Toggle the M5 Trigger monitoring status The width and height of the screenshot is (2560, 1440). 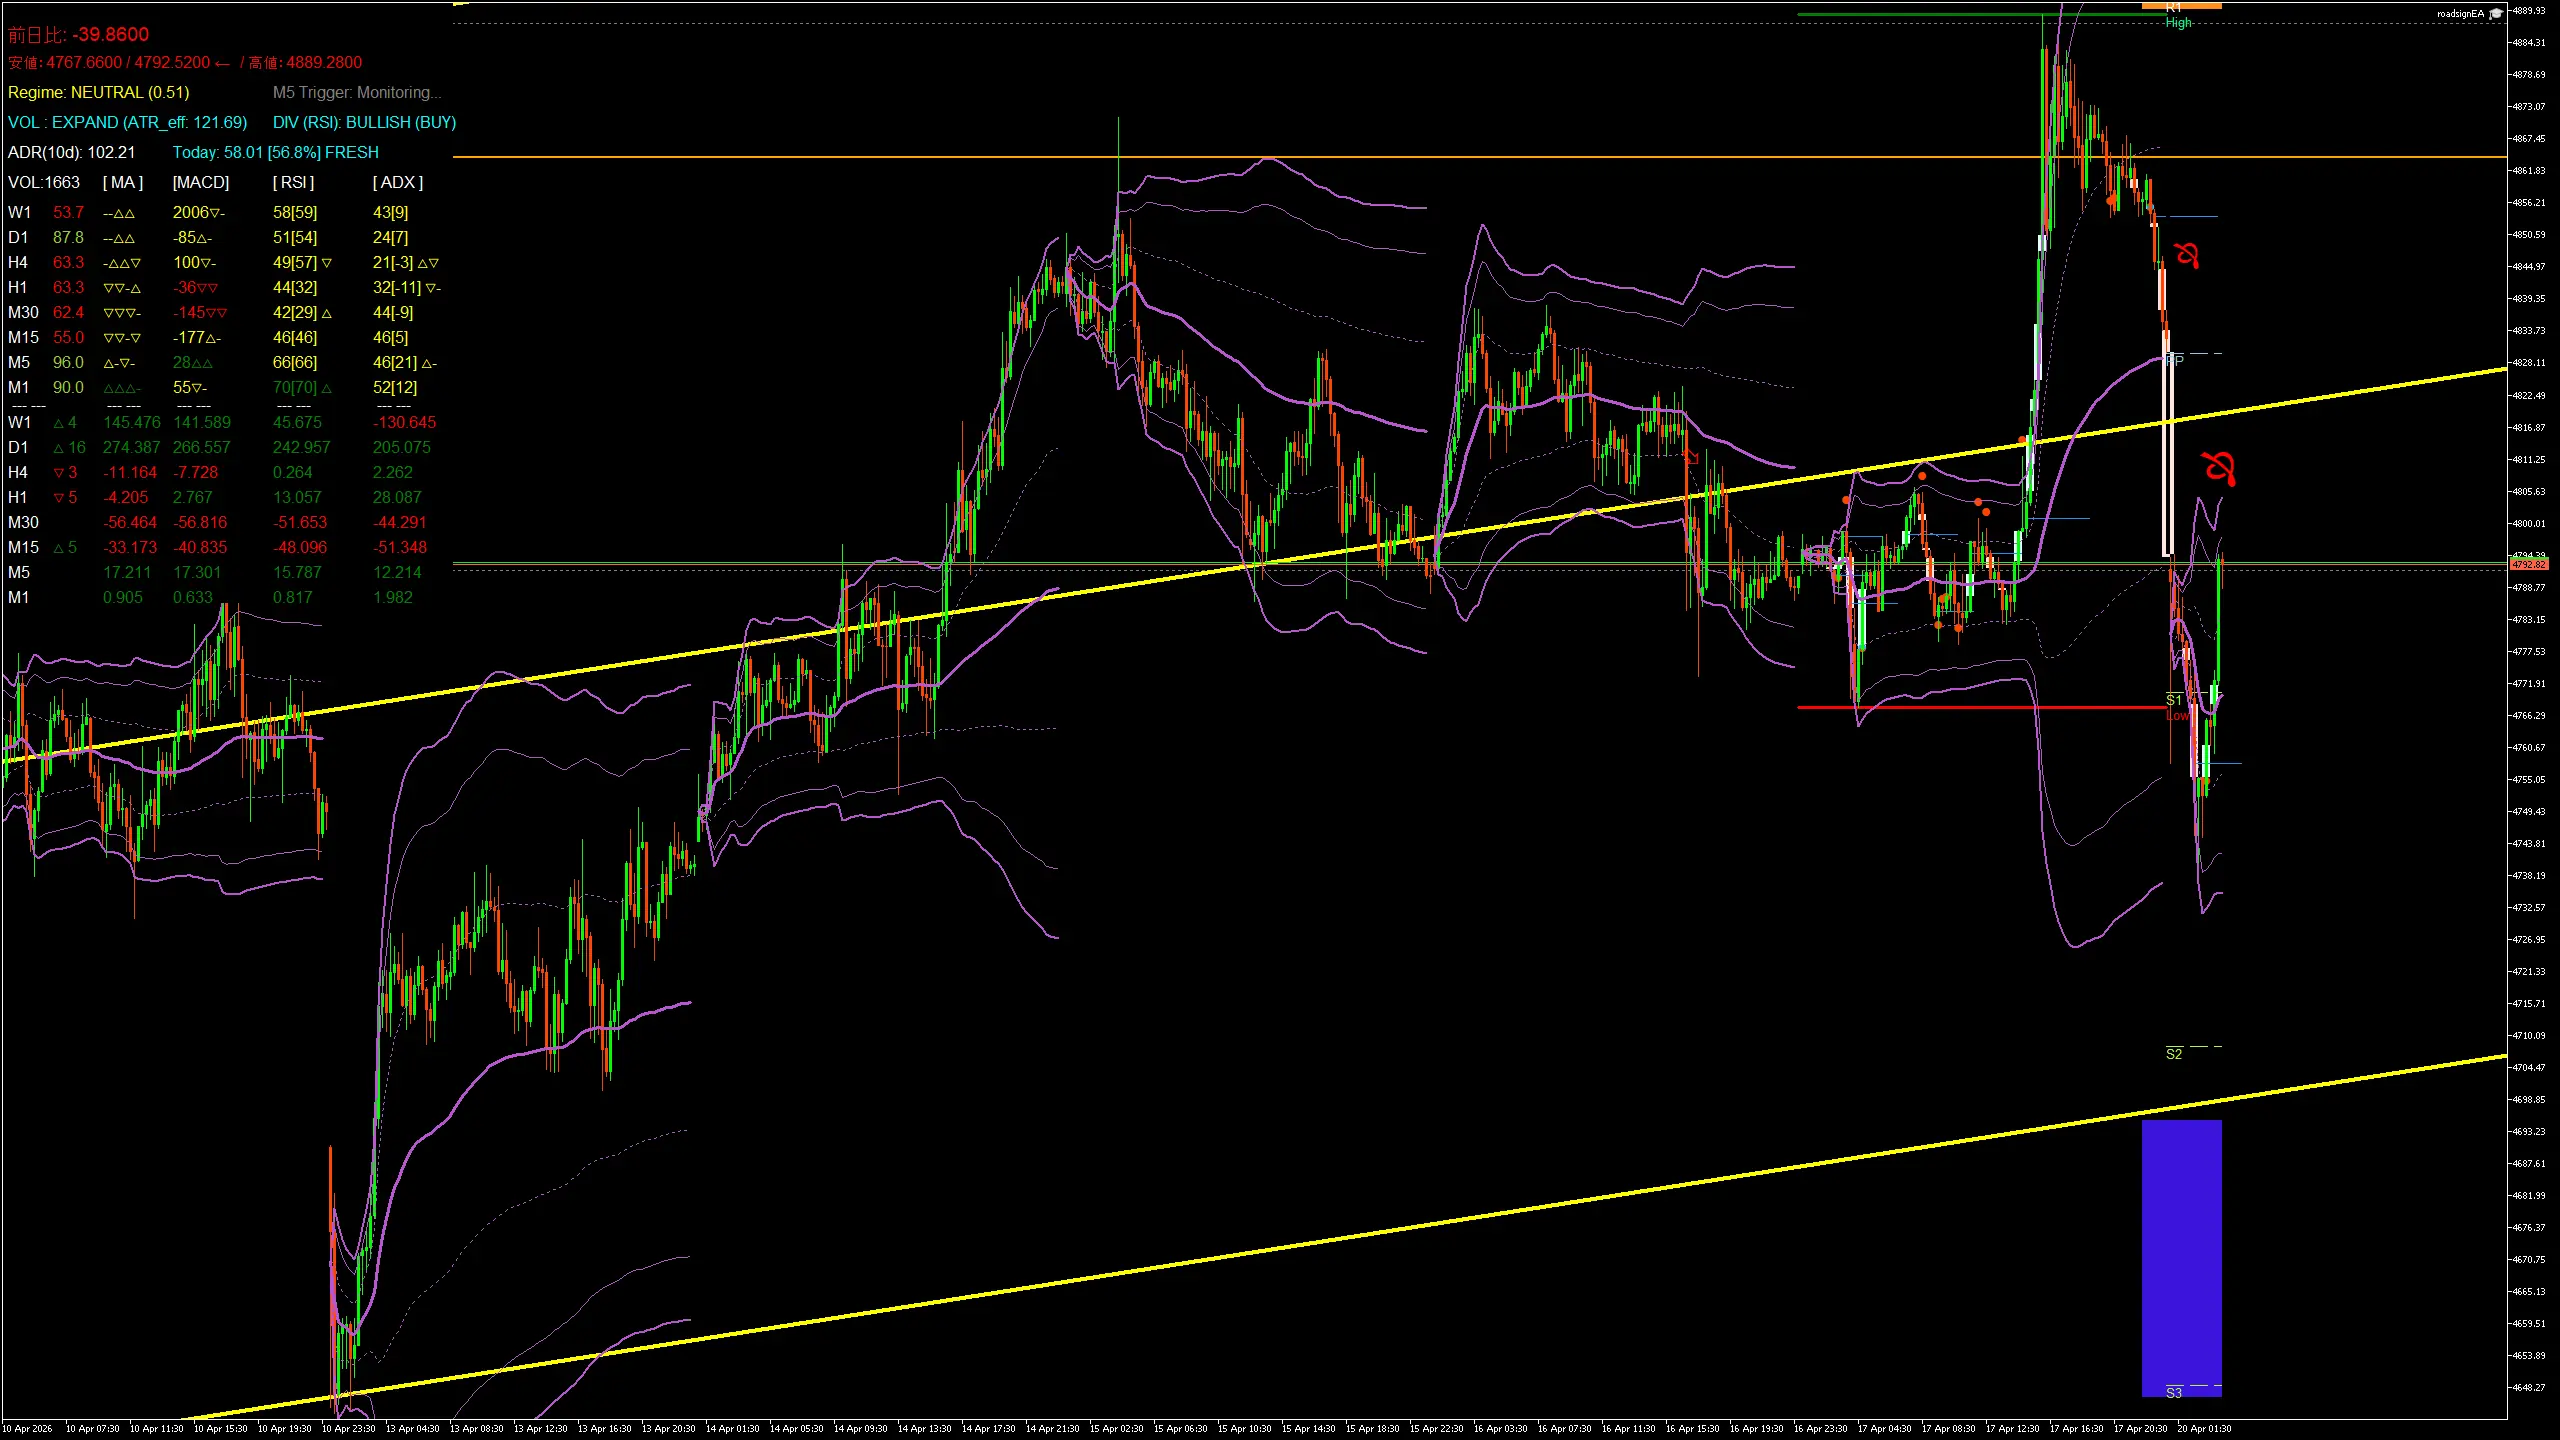pyautogui.click(x=356, y=92)
